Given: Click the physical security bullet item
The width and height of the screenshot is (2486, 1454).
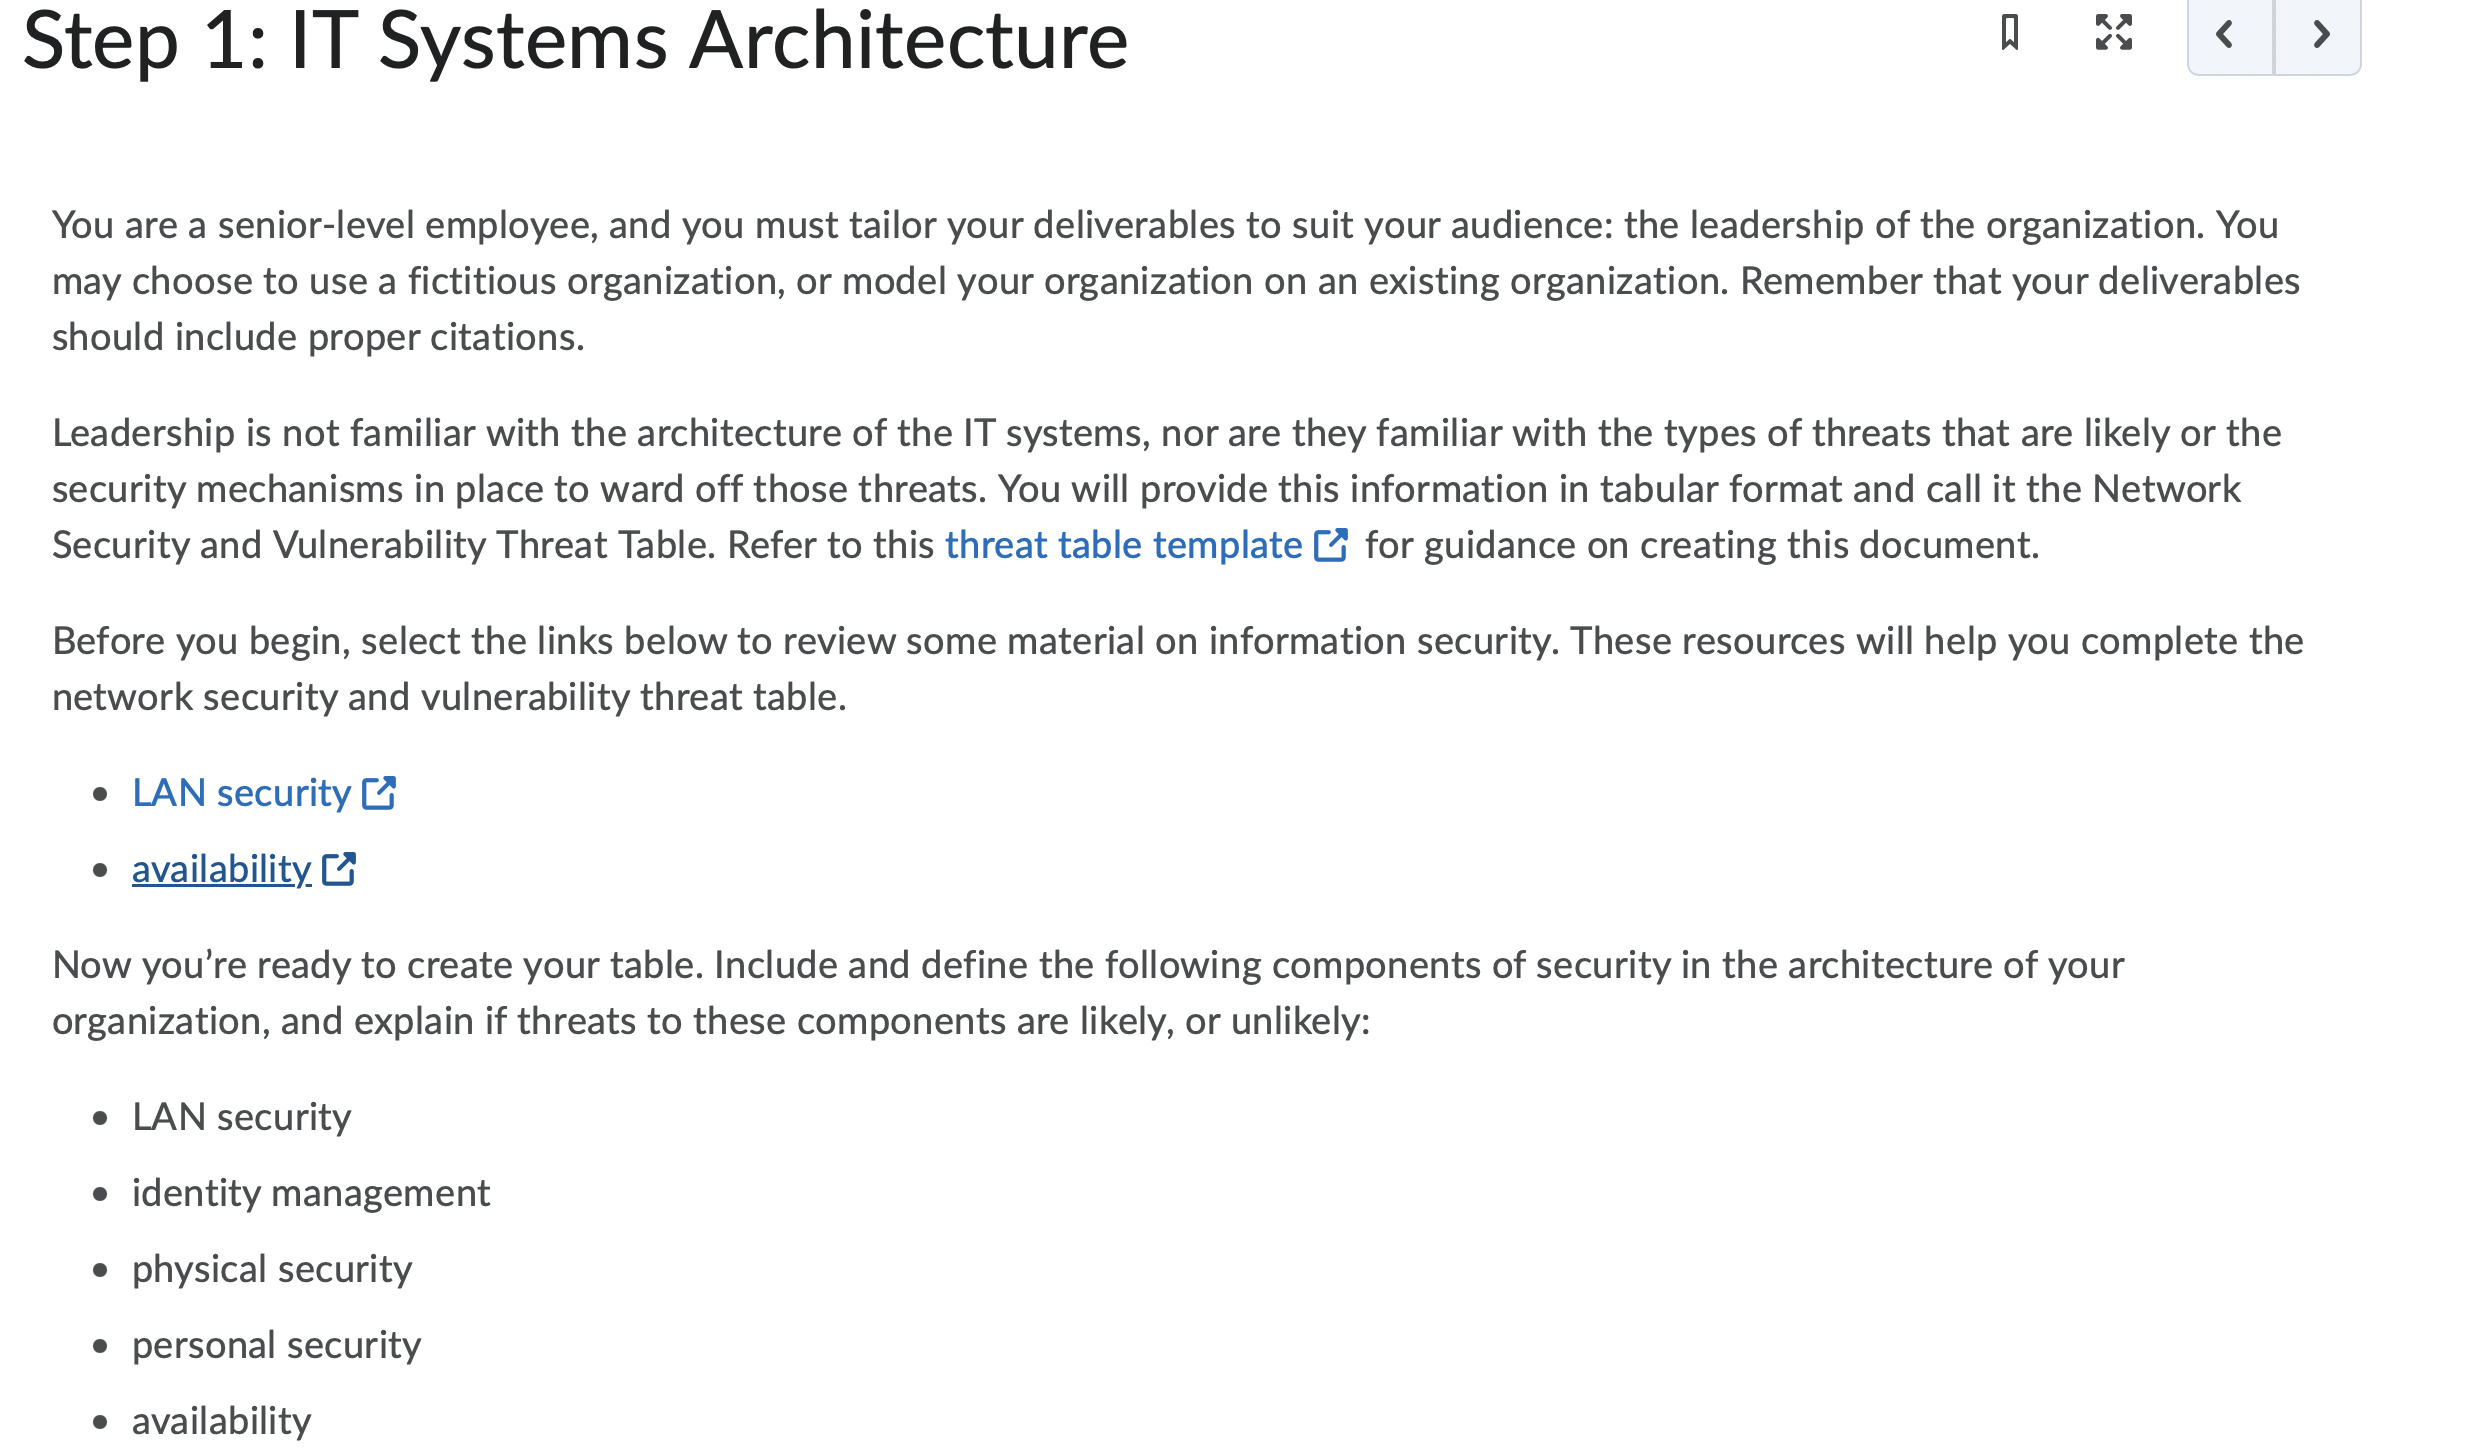Looking at the screenshot, I should point(272,1269).
